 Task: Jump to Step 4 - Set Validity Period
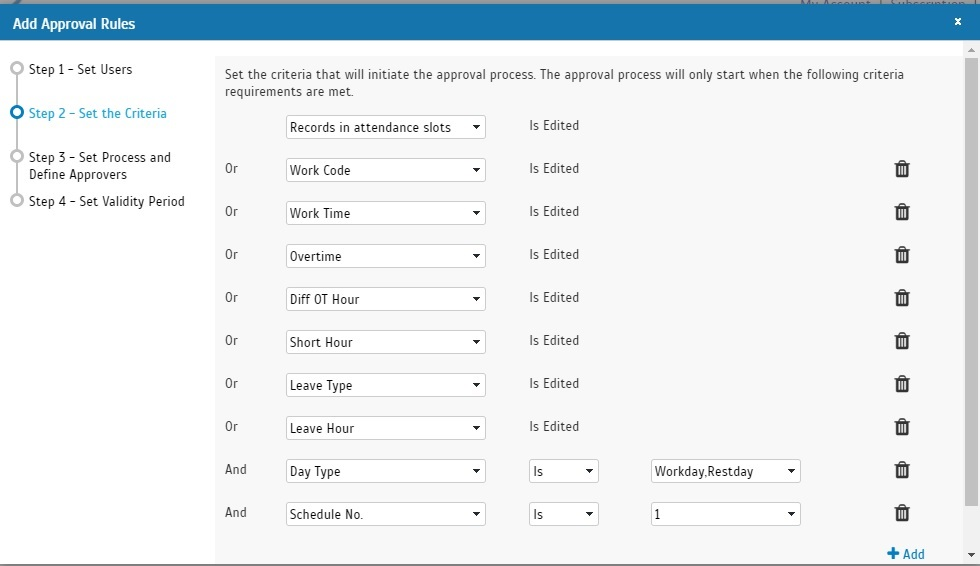pyautogui.click(x=106, y=201)
